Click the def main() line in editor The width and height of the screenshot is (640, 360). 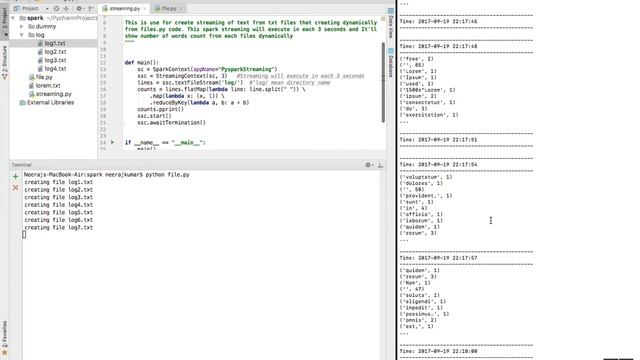142,63
